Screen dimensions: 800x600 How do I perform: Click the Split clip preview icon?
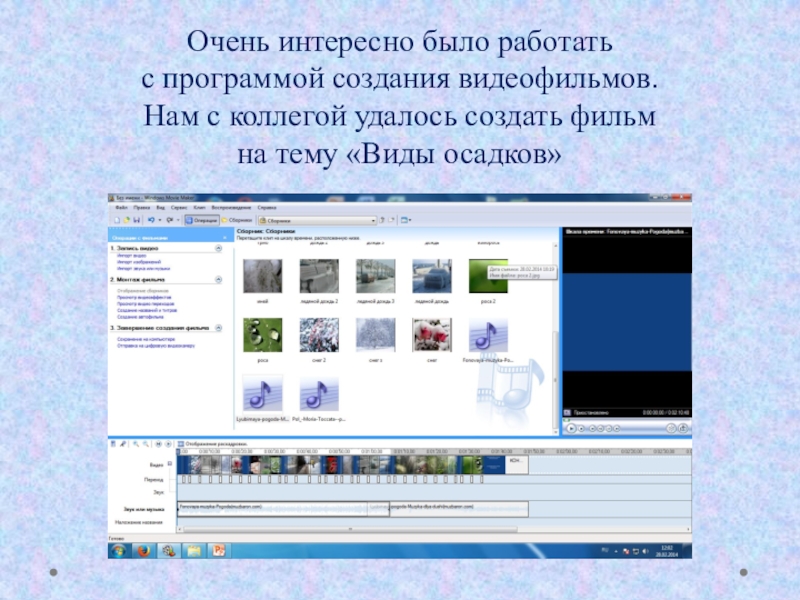tap(671, 429)
